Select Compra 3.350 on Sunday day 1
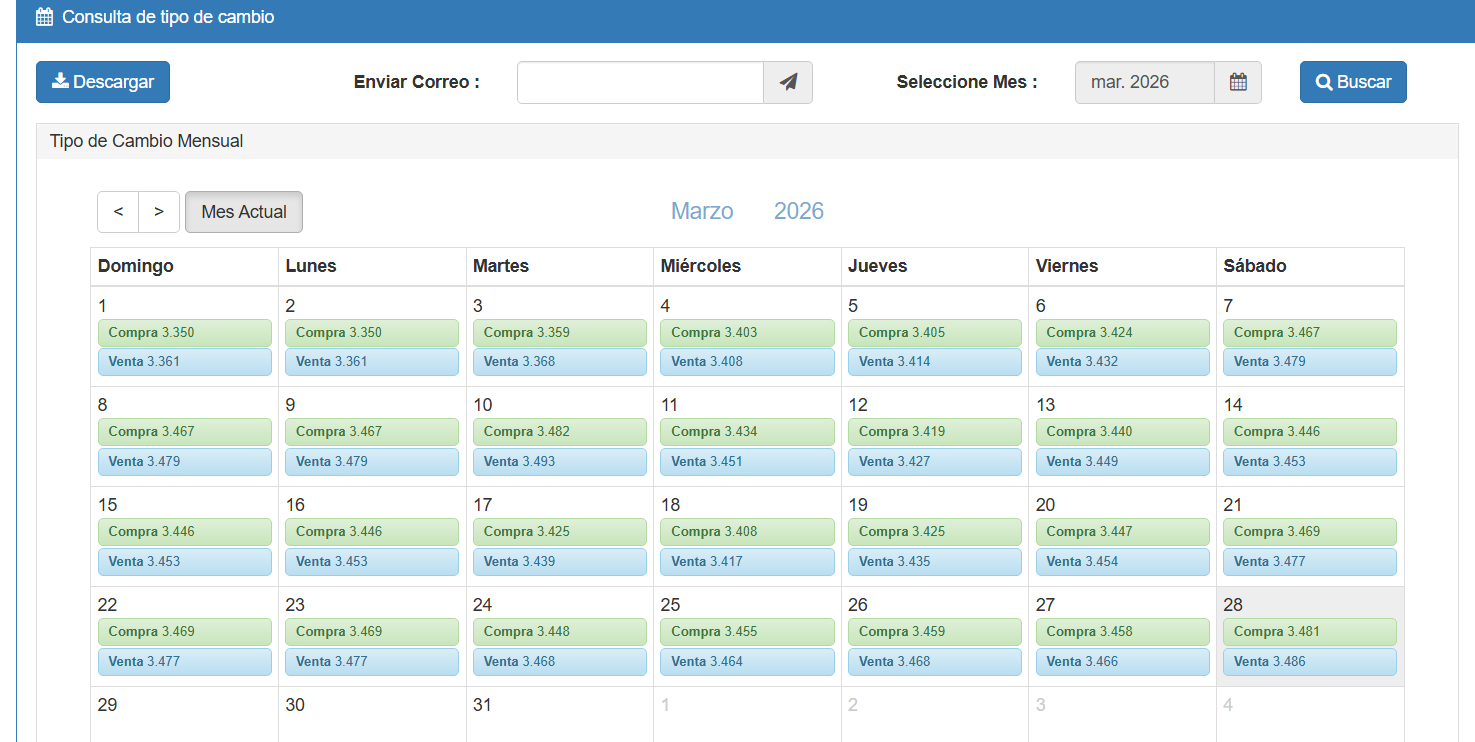Viewport: 1475px width, 742px height. (x=185, y=333)
